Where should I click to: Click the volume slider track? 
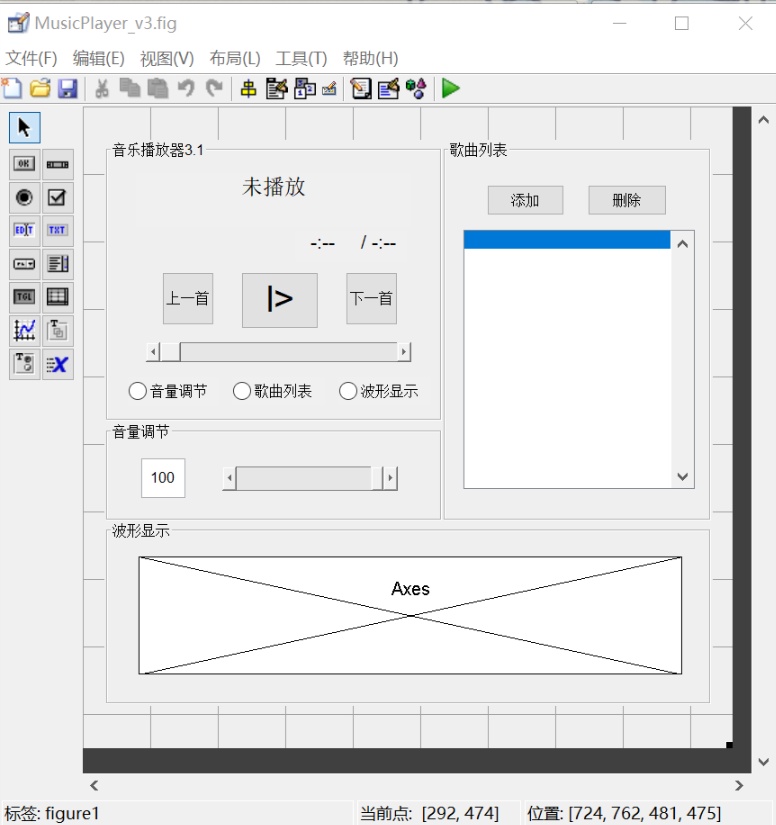304,478
